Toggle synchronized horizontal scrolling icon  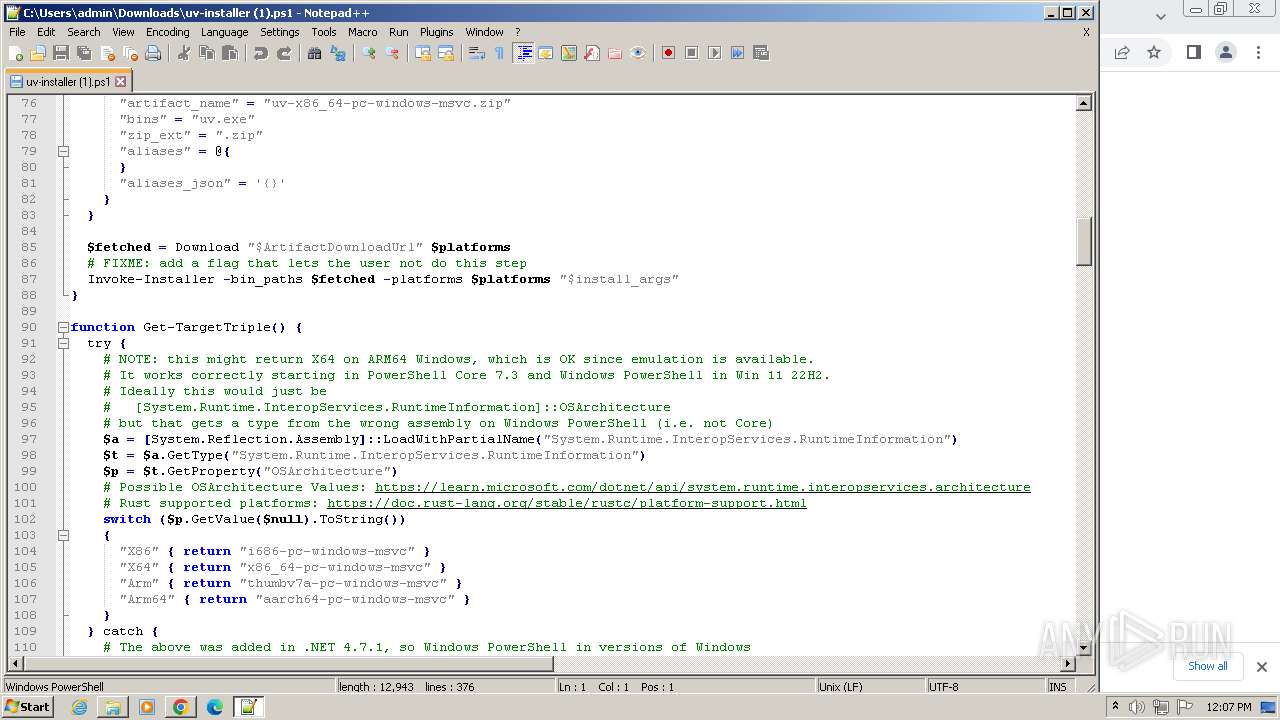(446, 53)
